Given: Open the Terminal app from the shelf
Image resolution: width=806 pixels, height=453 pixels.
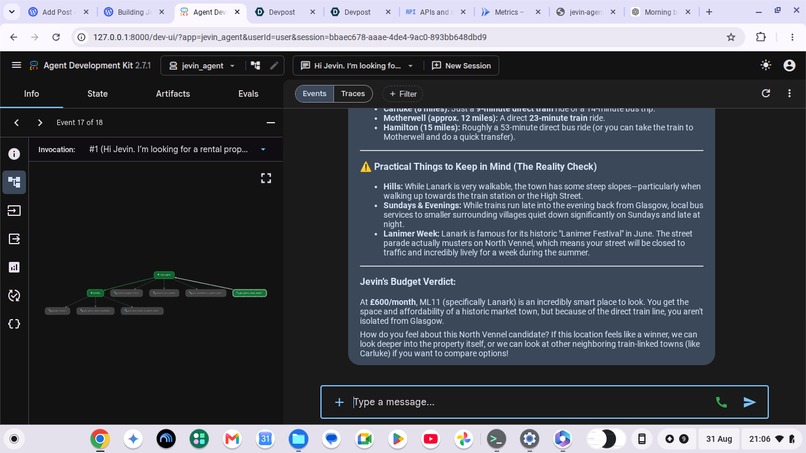Looking at the screenshot, I should (x=496, y=439).
